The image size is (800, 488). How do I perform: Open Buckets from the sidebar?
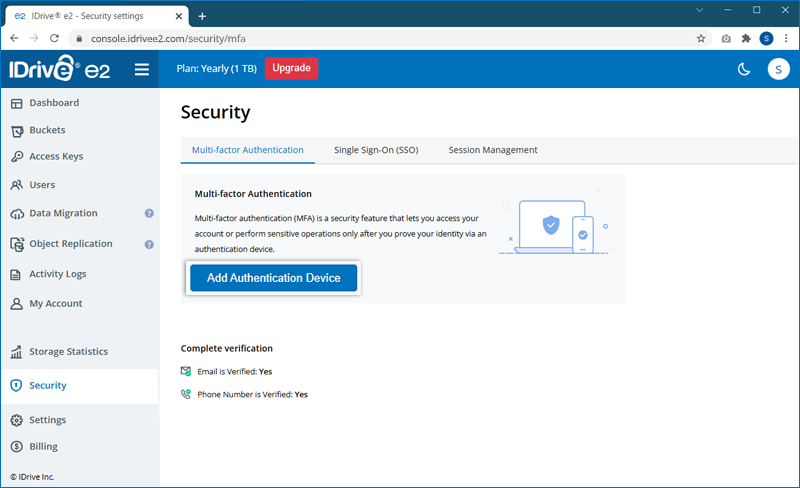[47, 130]
